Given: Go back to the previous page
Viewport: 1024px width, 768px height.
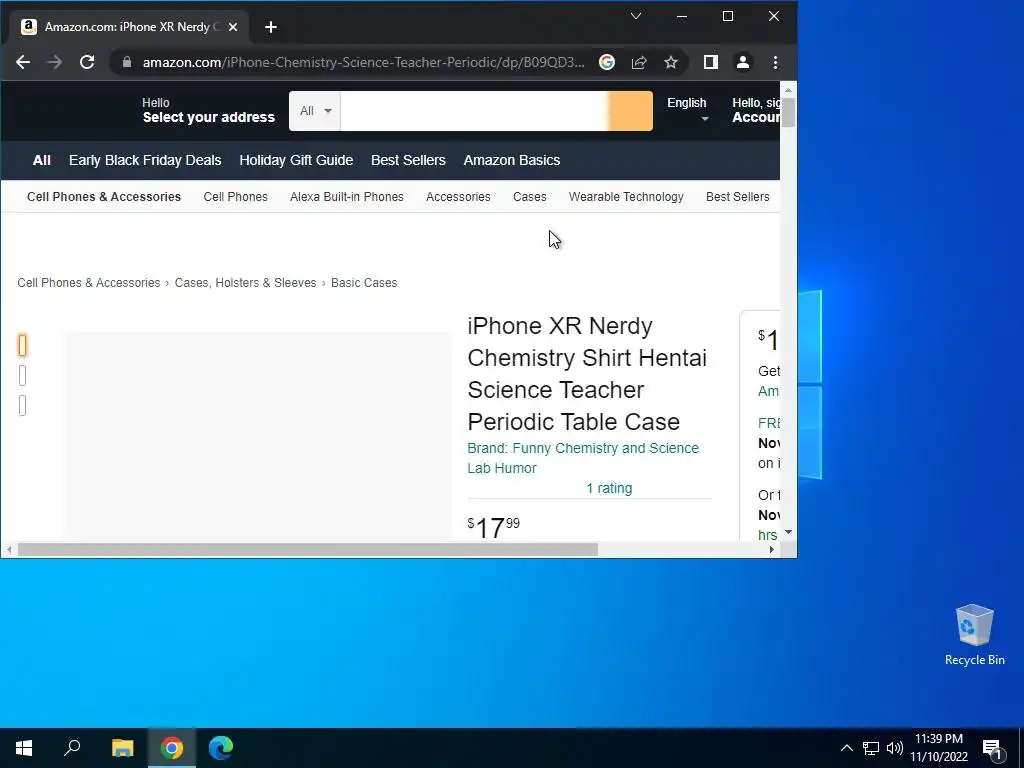Looking at the screenshot, I should coord(23,62).
